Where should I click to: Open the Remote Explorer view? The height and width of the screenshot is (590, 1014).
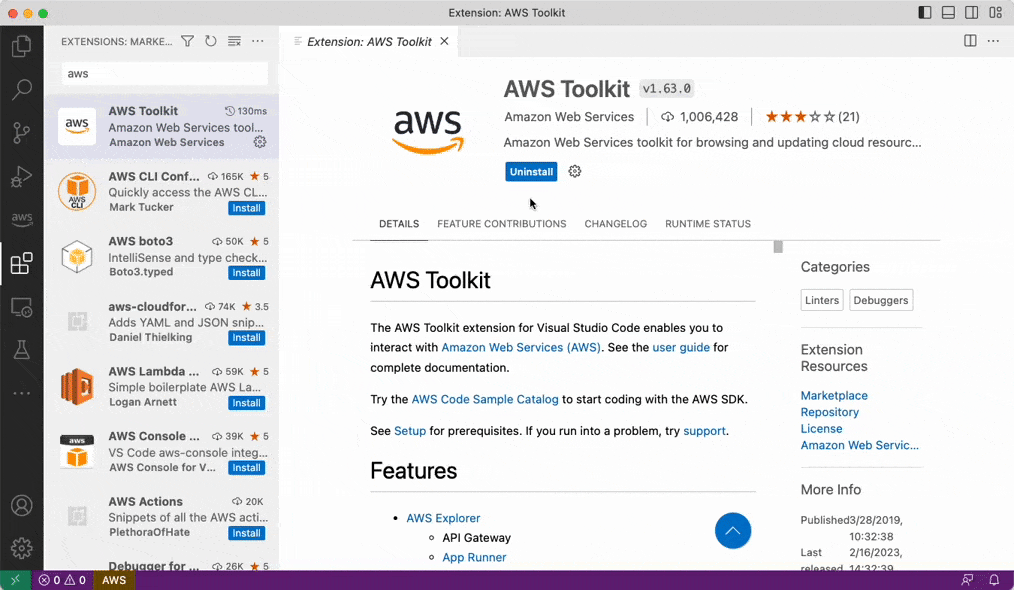[21, 307]
